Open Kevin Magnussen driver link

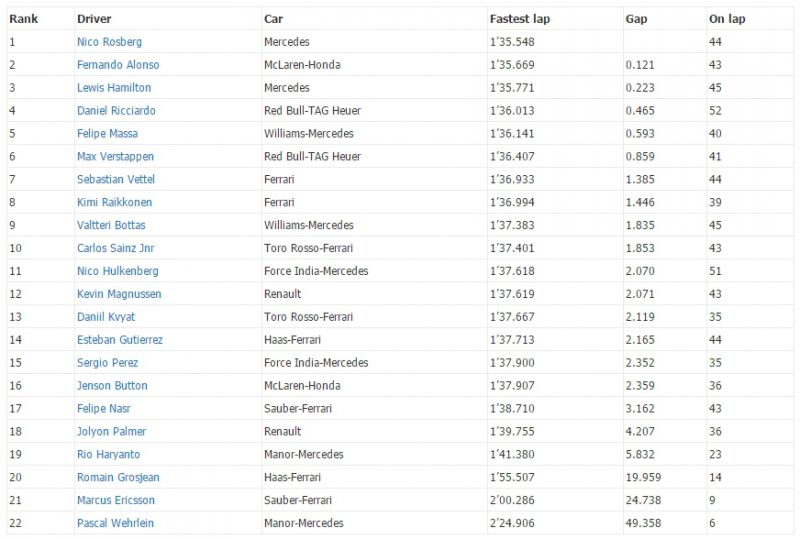tap(119, 294)
